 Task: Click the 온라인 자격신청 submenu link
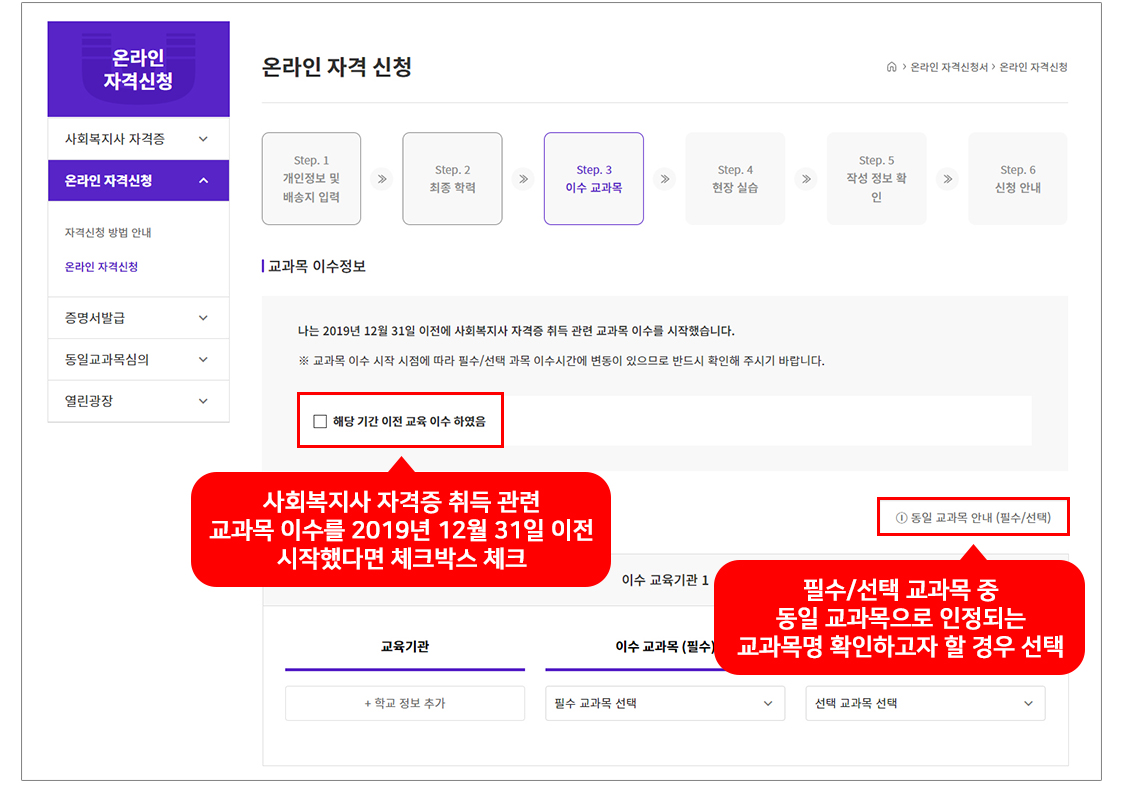click(101, 267)
